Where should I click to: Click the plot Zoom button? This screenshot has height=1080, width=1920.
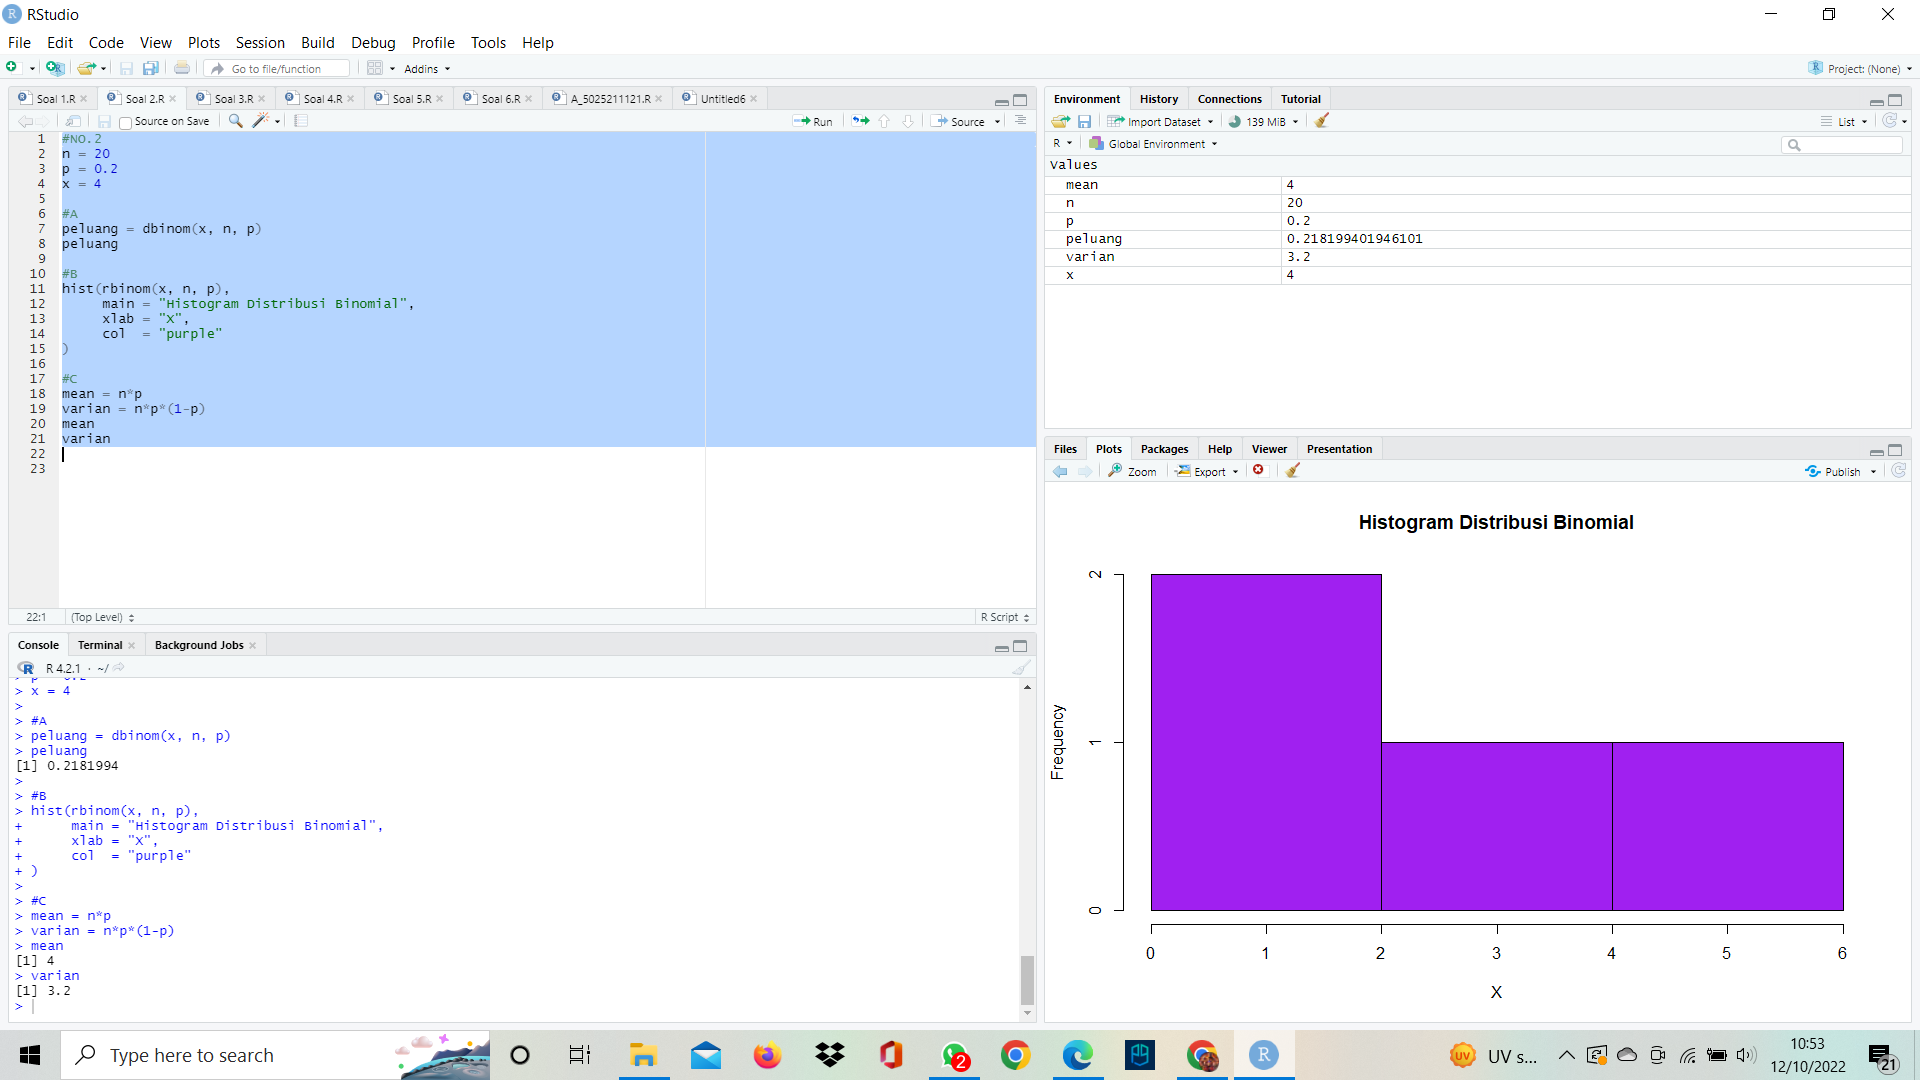pos(1132,471)
